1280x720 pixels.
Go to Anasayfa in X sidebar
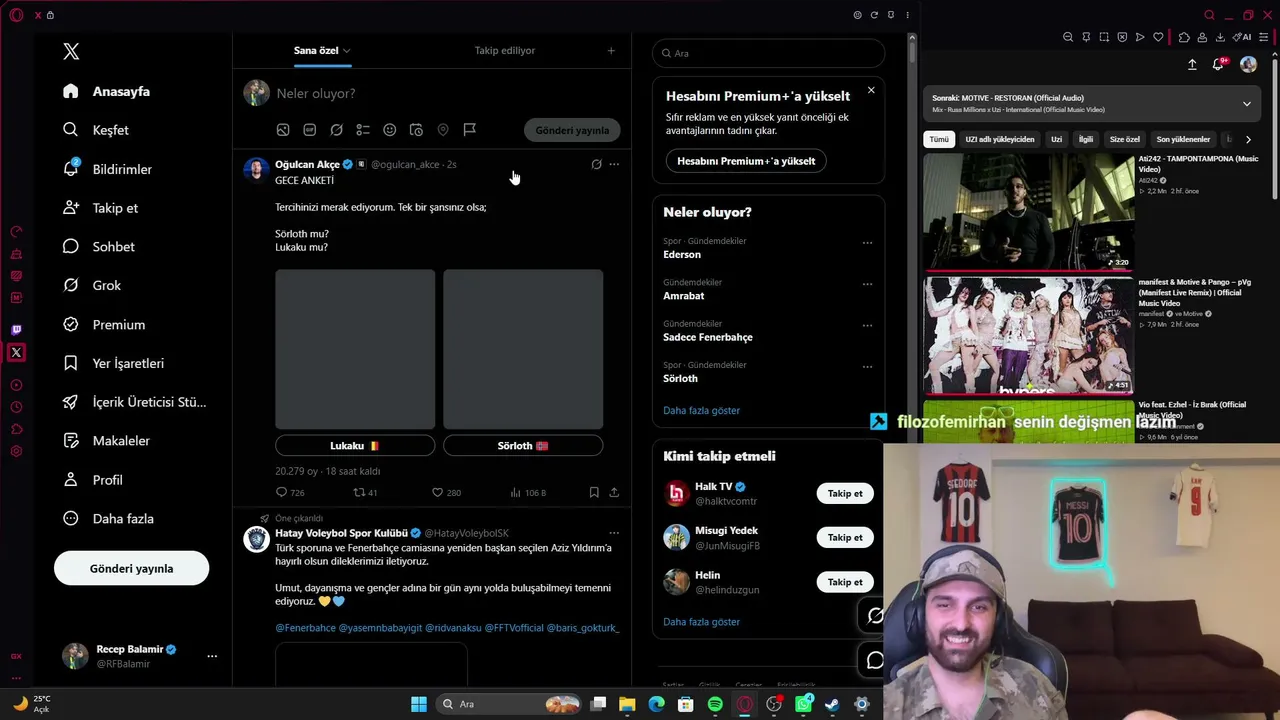106,91
